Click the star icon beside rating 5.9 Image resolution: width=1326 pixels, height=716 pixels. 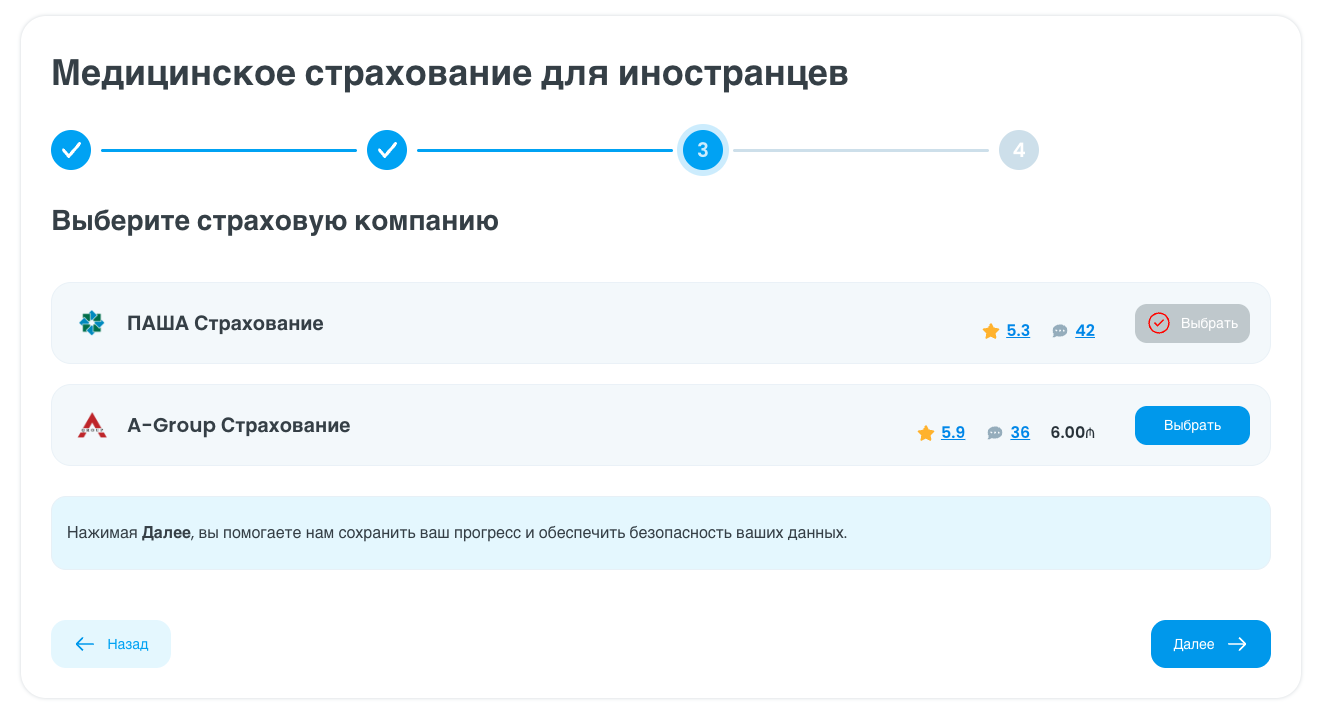[926, 433]
